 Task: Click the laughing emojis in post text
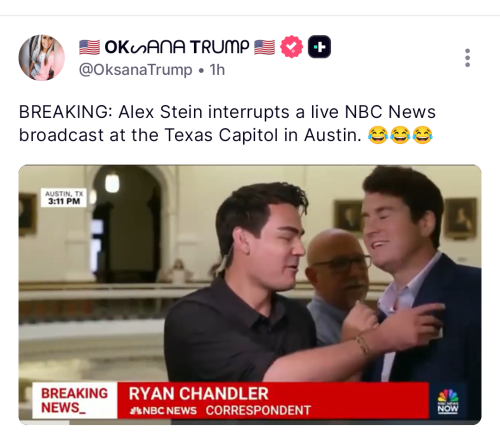400,135
